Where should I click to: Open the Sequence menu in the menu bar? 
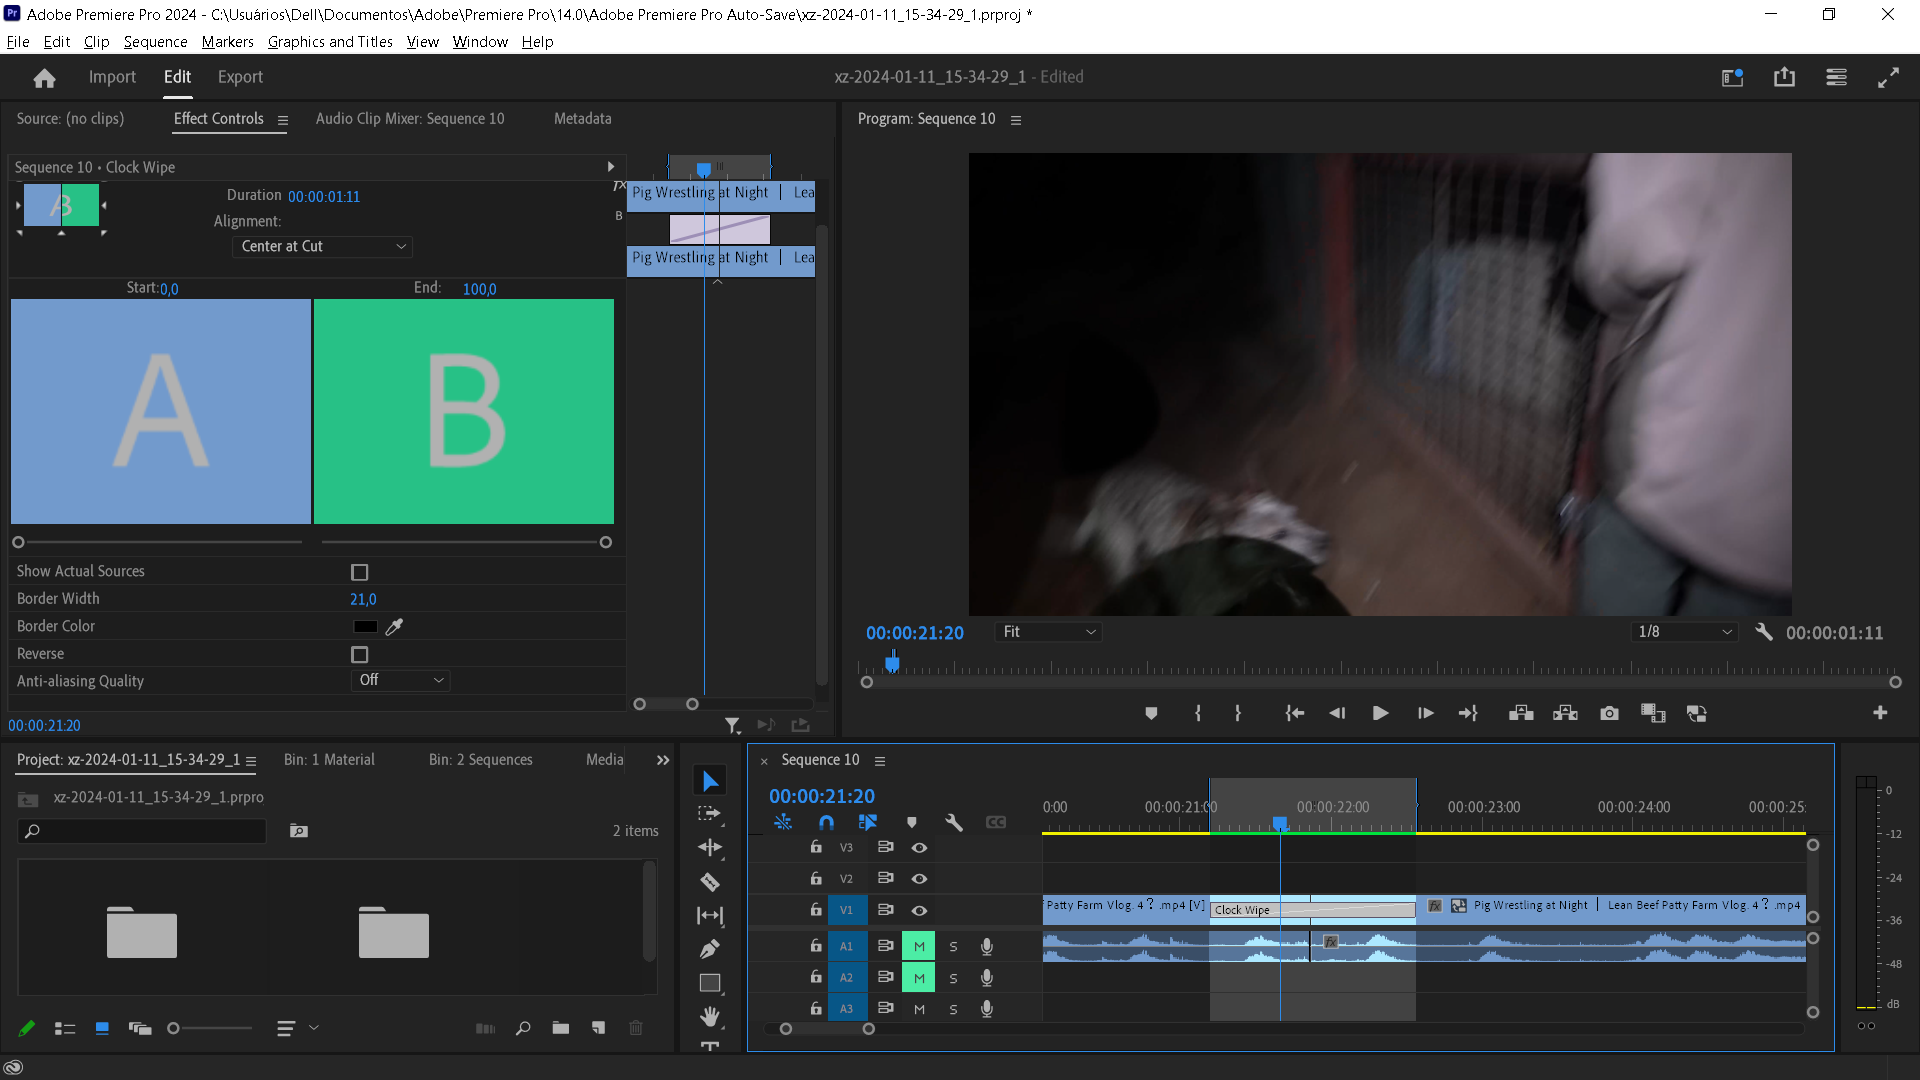tap(155, 42)
